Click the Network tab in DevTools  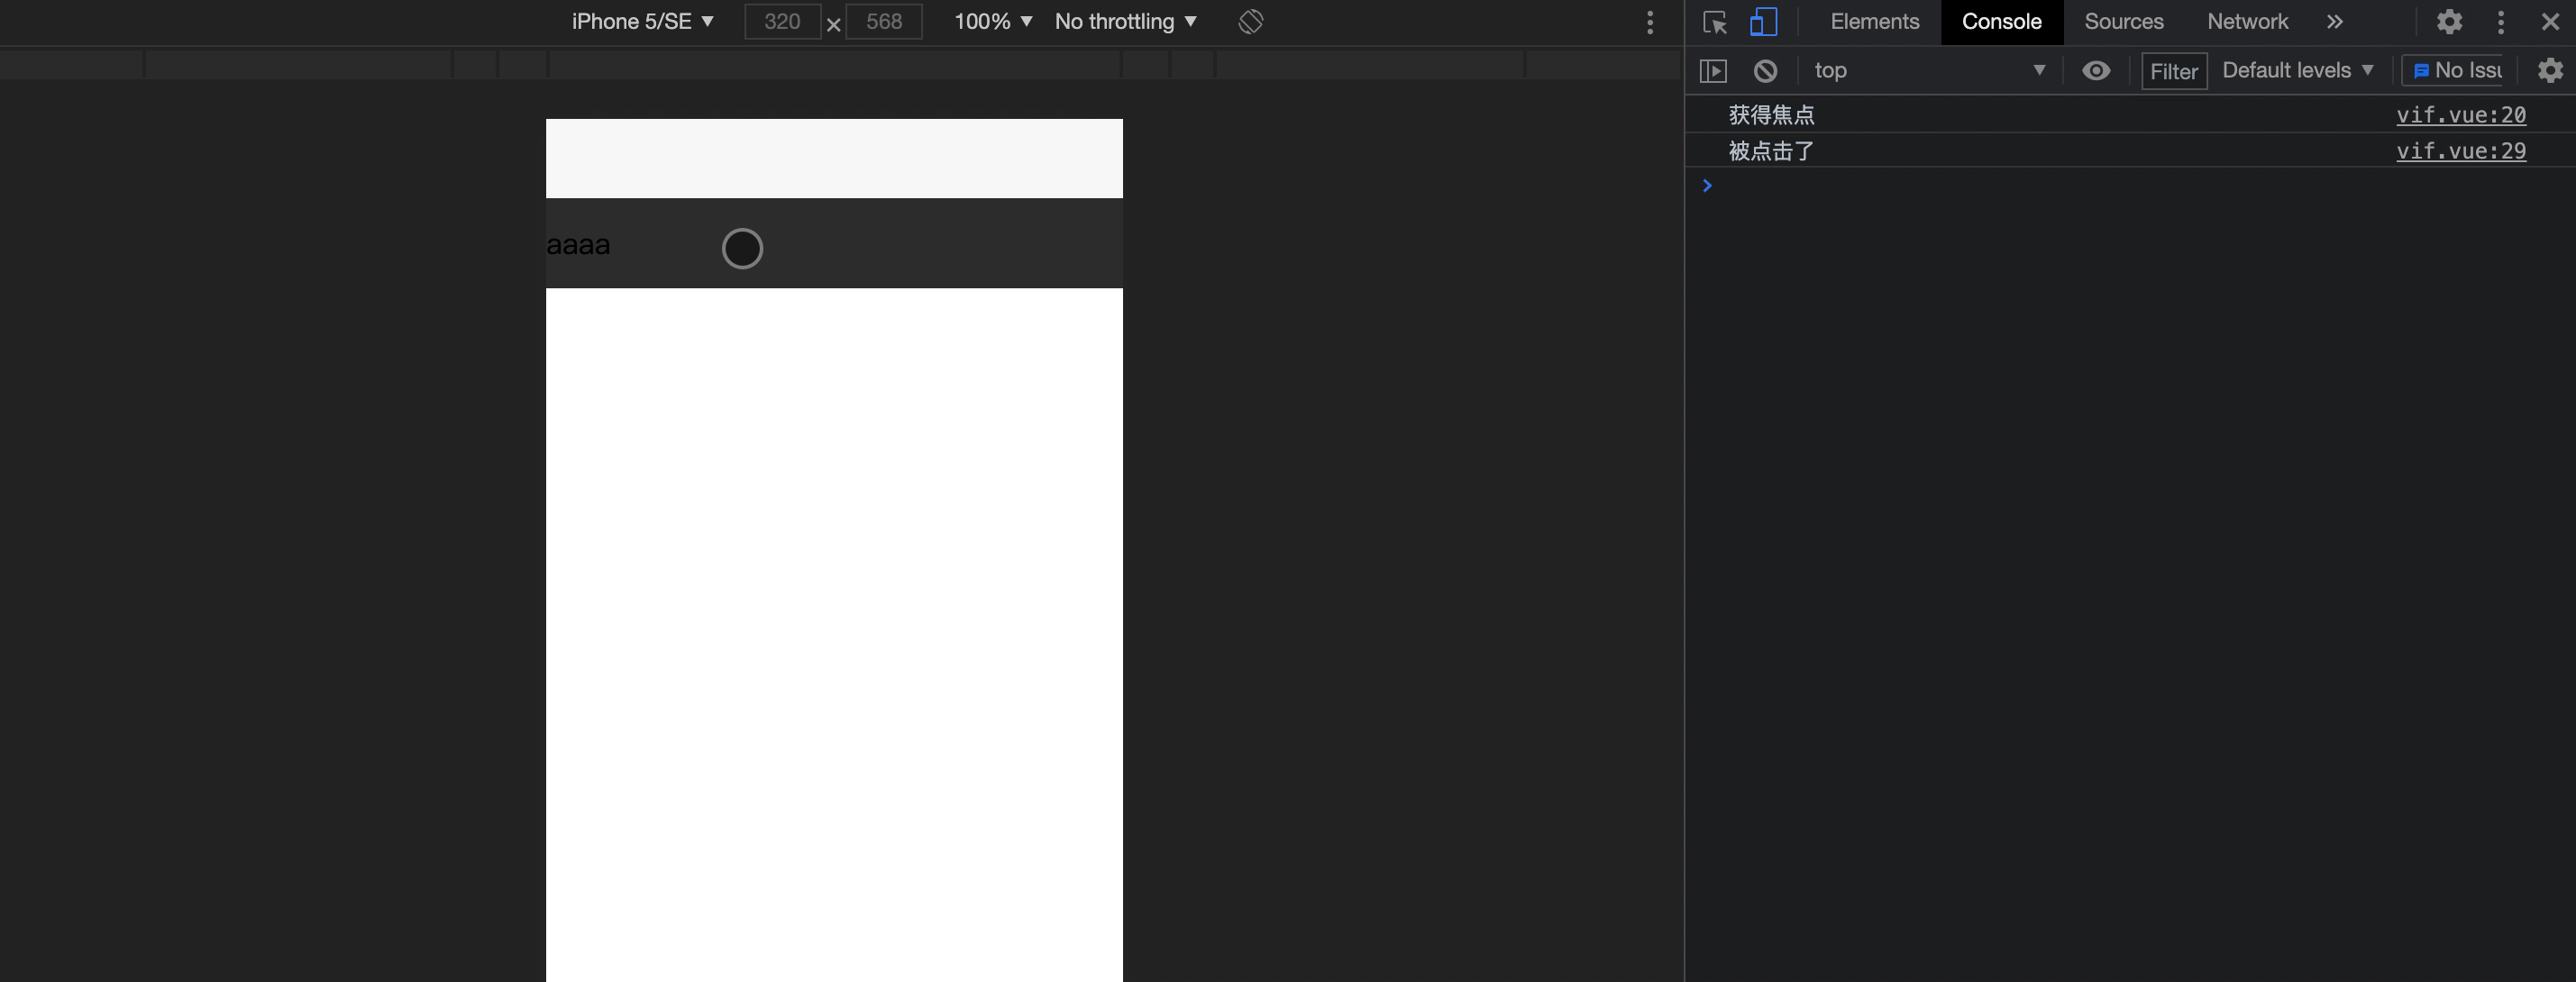[x=2246, y=22]
